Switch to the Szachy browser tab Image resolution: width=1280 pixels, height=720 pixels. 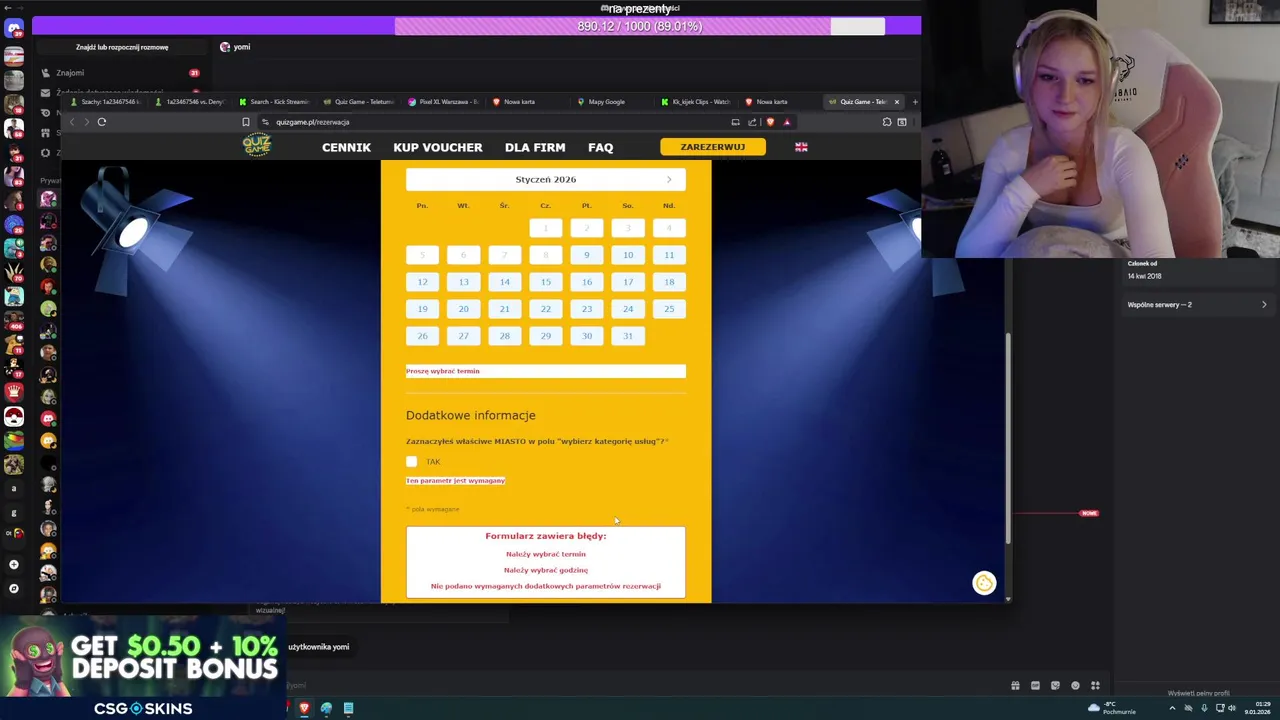point(104,102)
